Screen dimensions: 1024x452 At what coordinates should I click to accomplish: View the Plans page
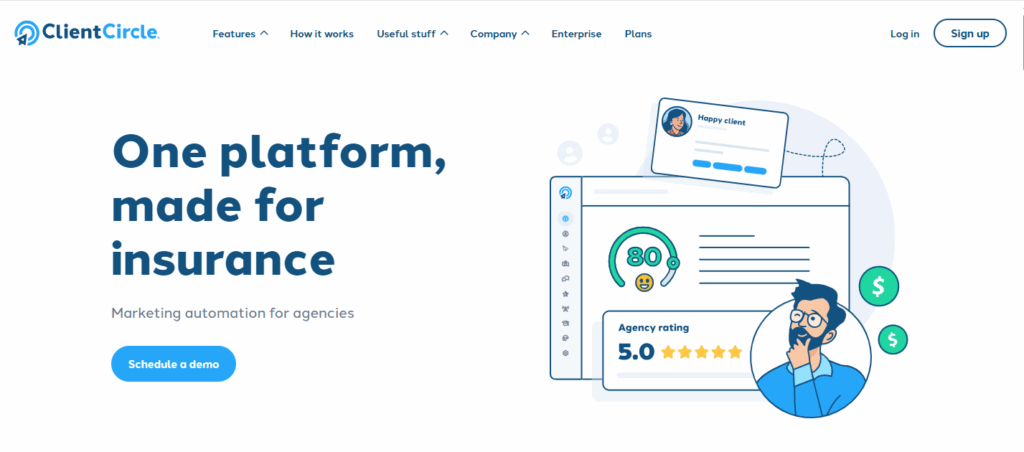coord(638,34)
